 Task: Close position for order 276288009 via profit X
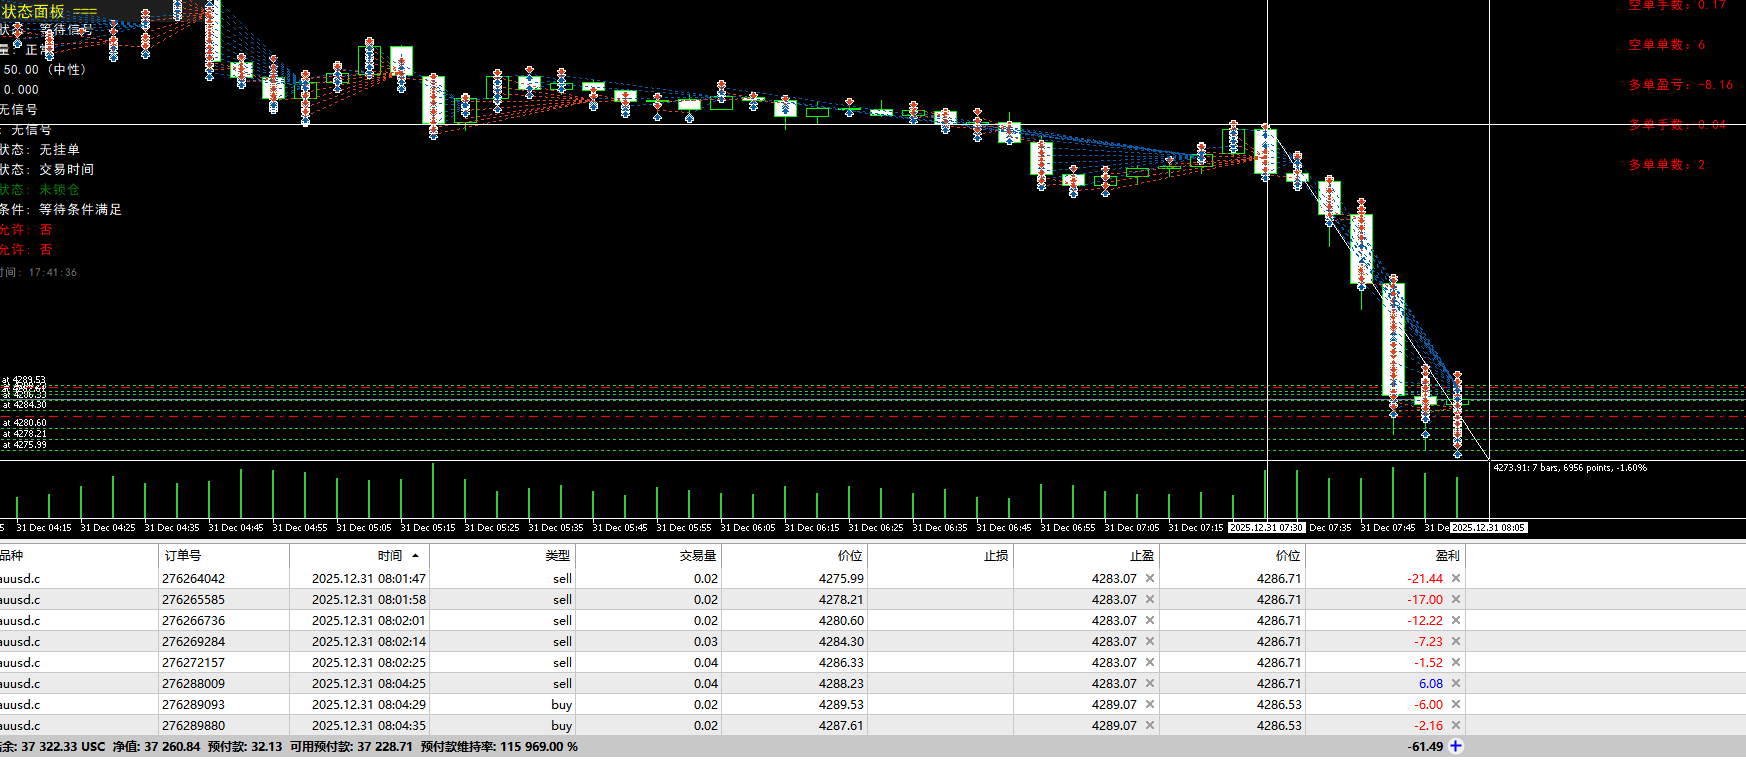point(1456,683)
